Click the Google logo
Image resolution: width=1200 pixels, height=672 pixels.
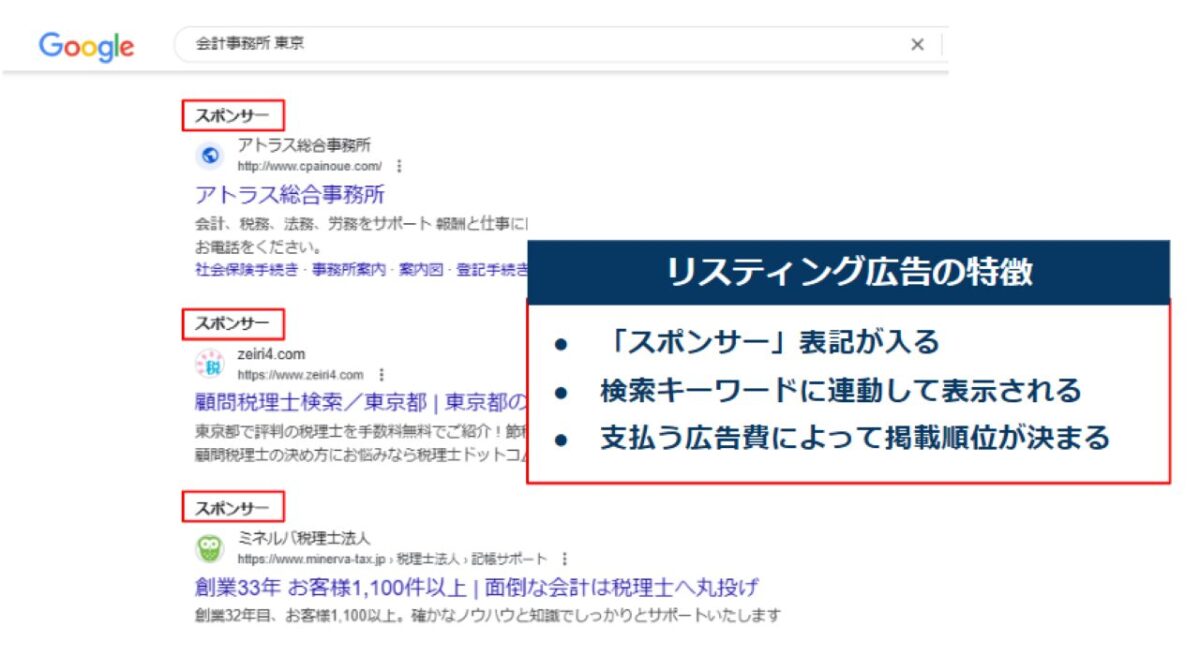tap(86, 46)
